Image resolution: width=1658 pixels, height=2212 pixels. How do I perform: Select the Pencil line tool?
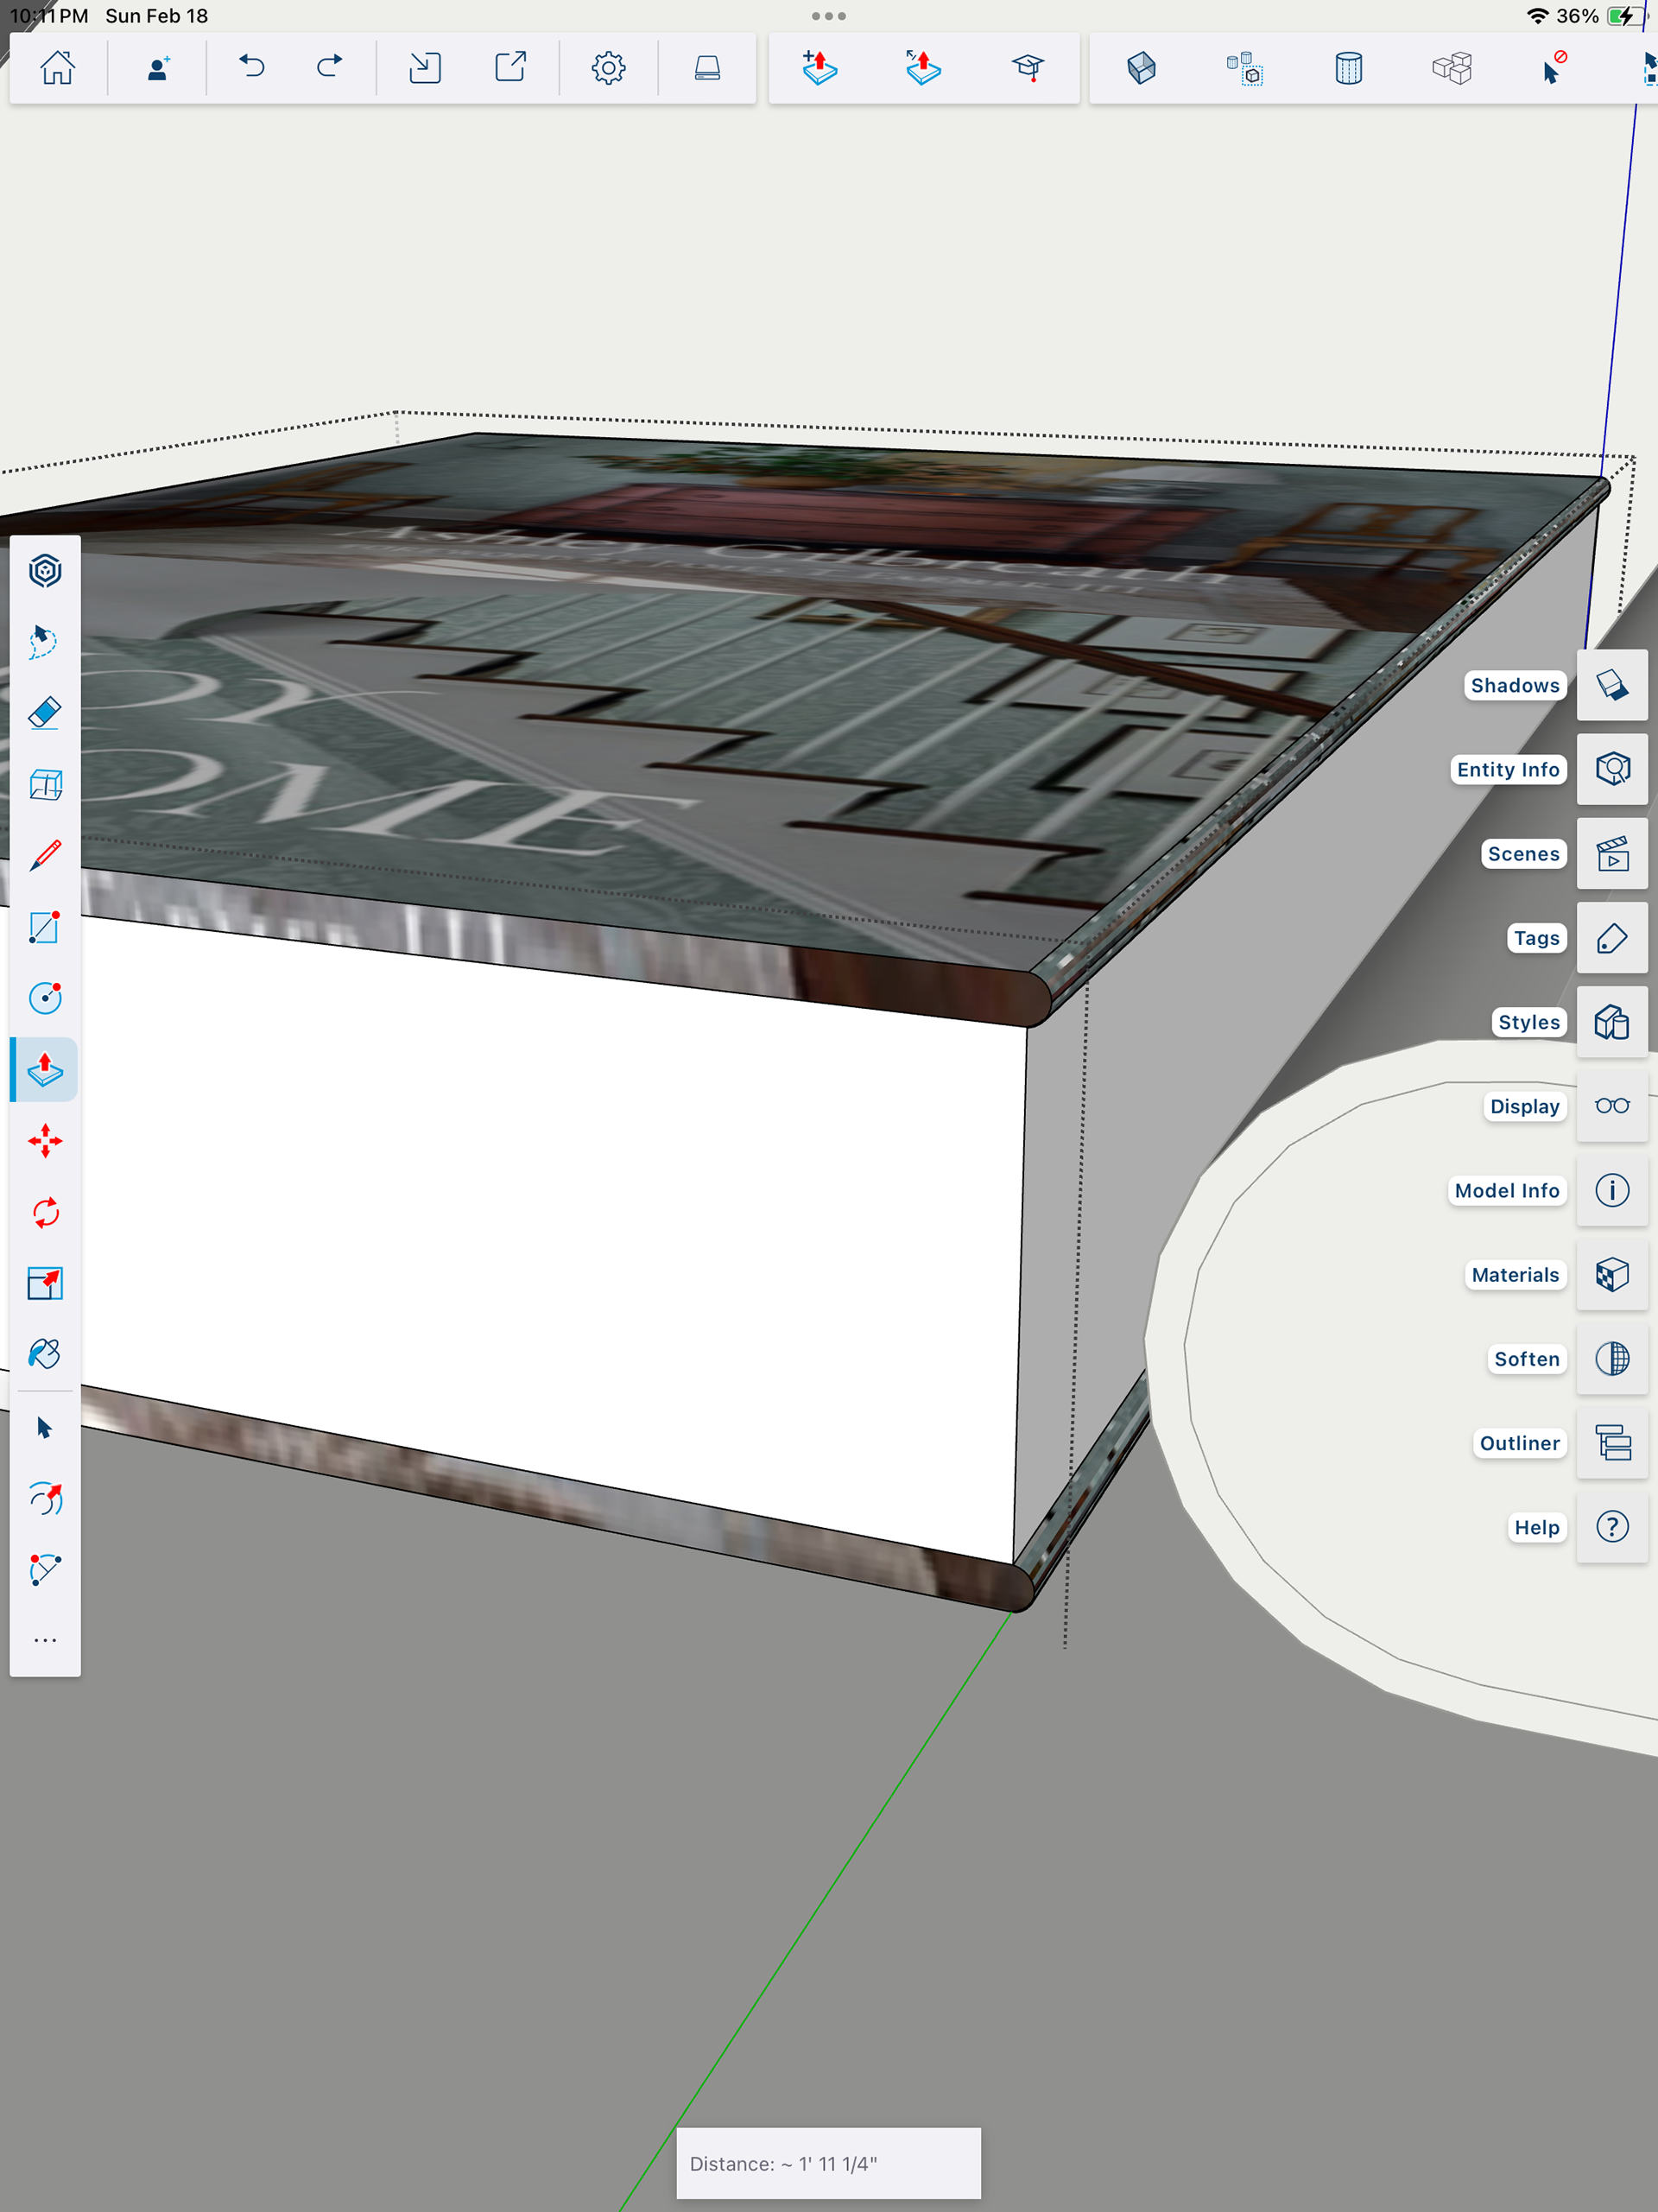[45, 856]
